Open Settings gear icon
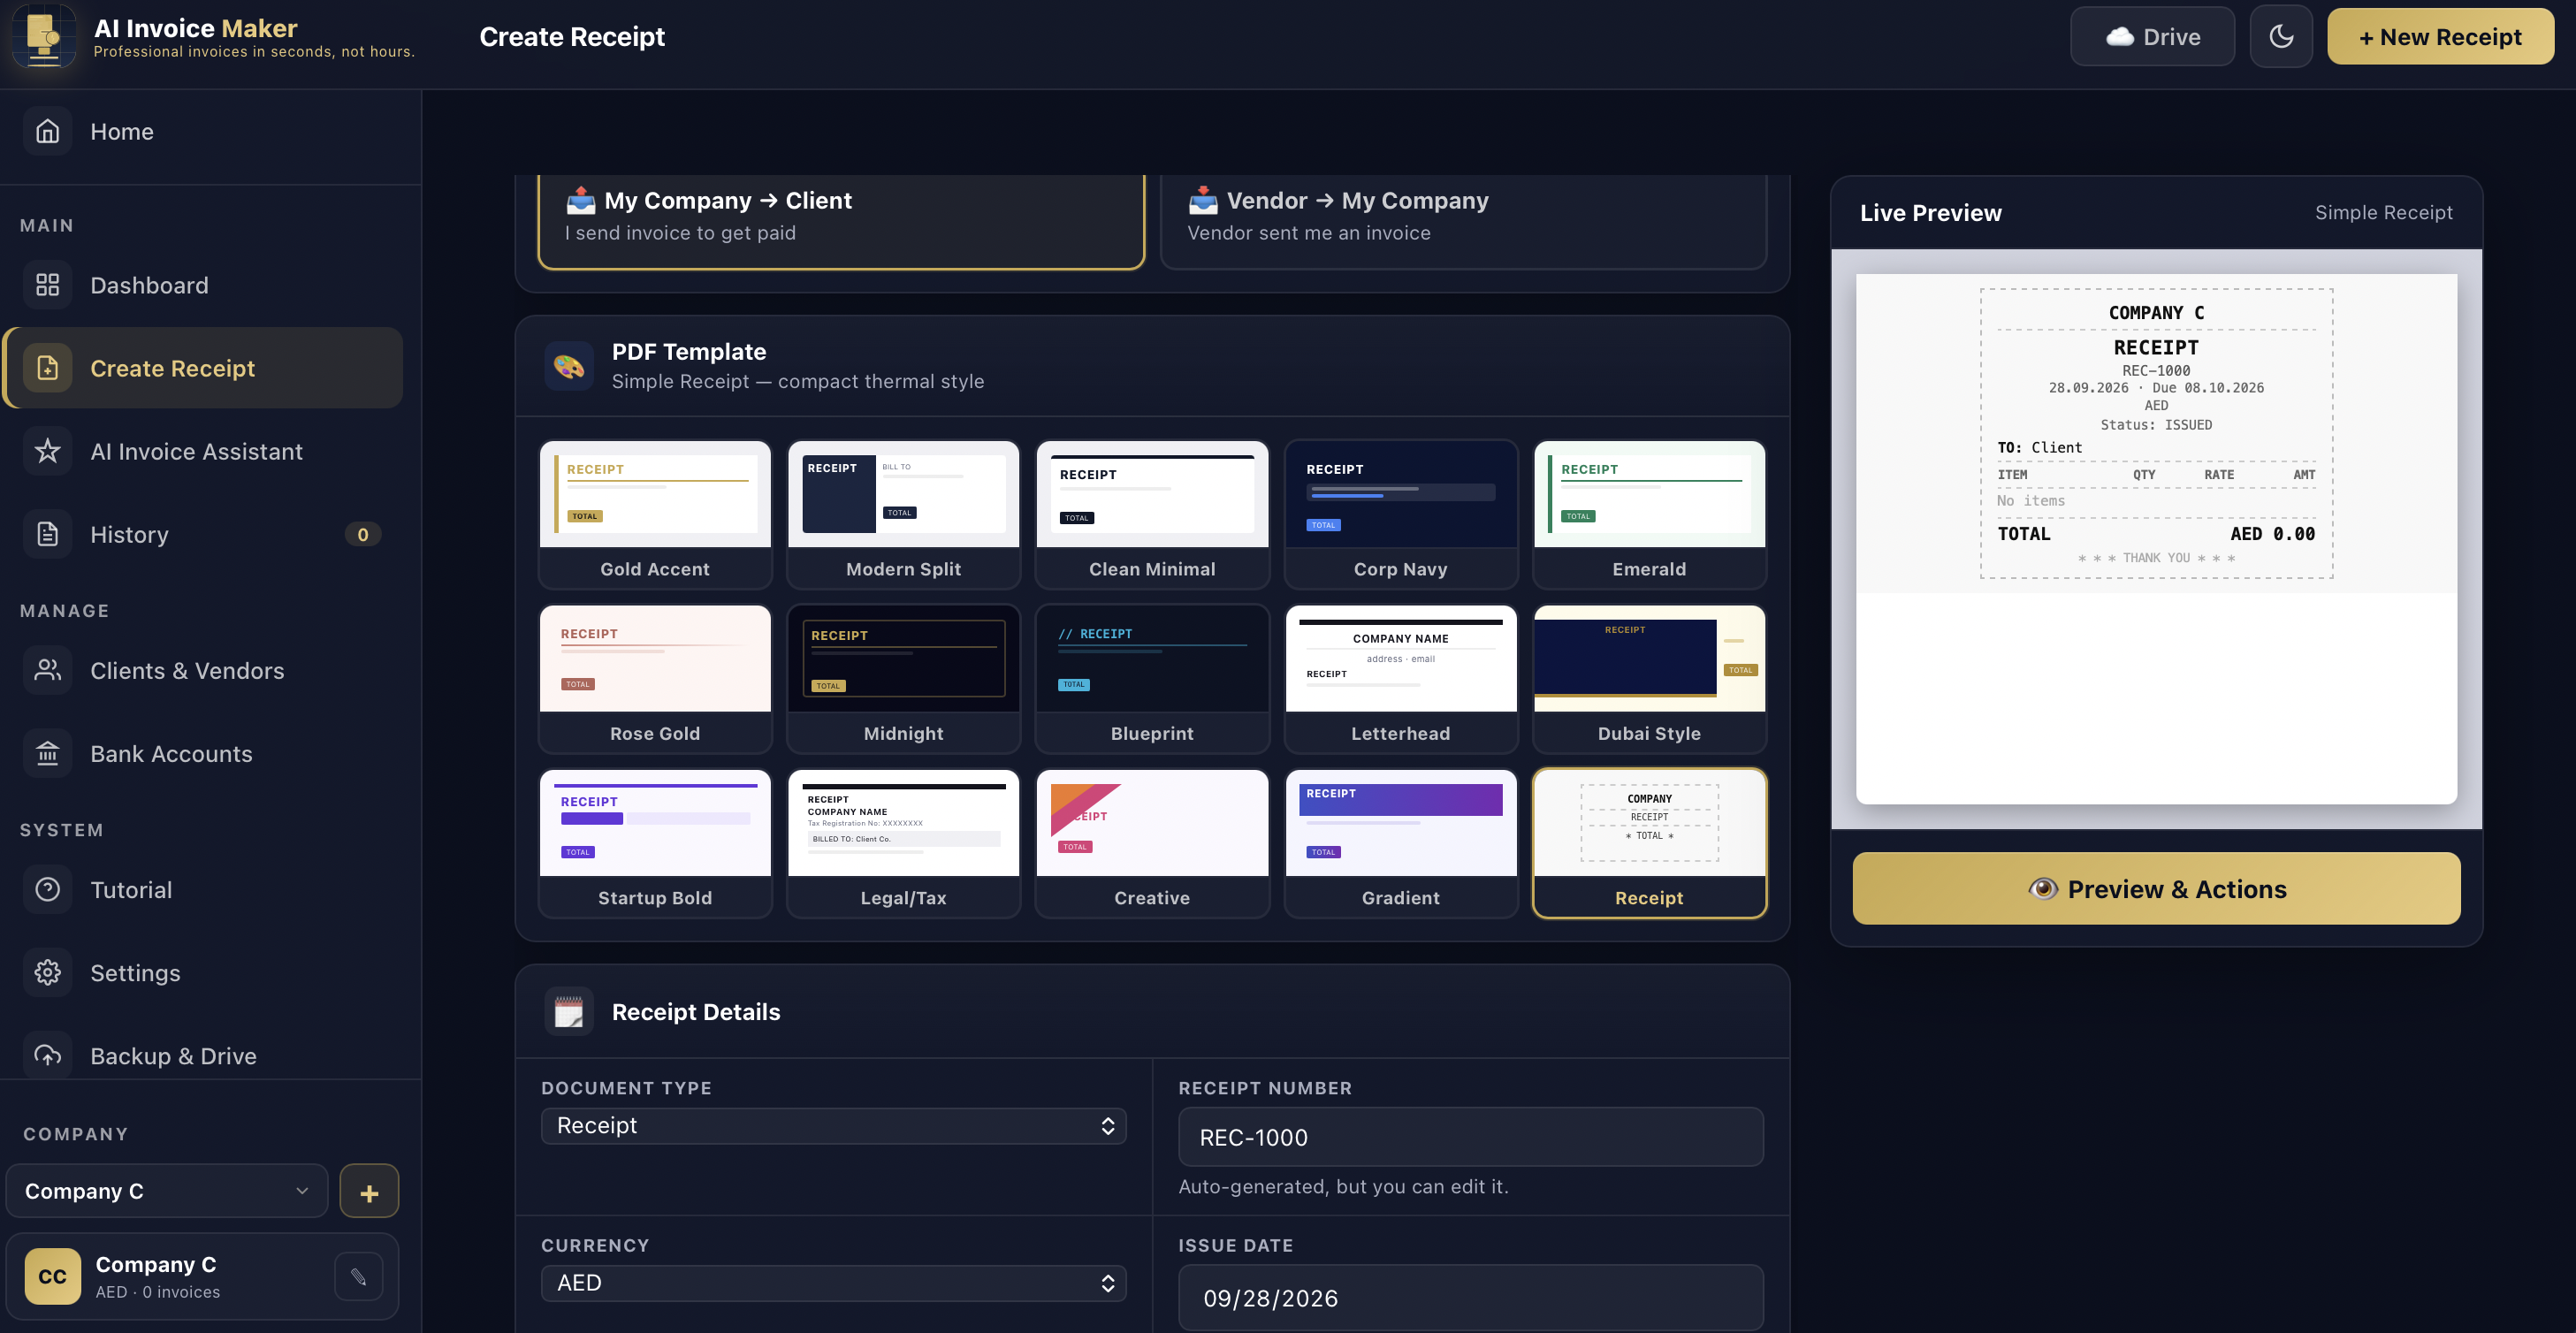Viewport: 2576px width, 1333px height. [47, 972]
